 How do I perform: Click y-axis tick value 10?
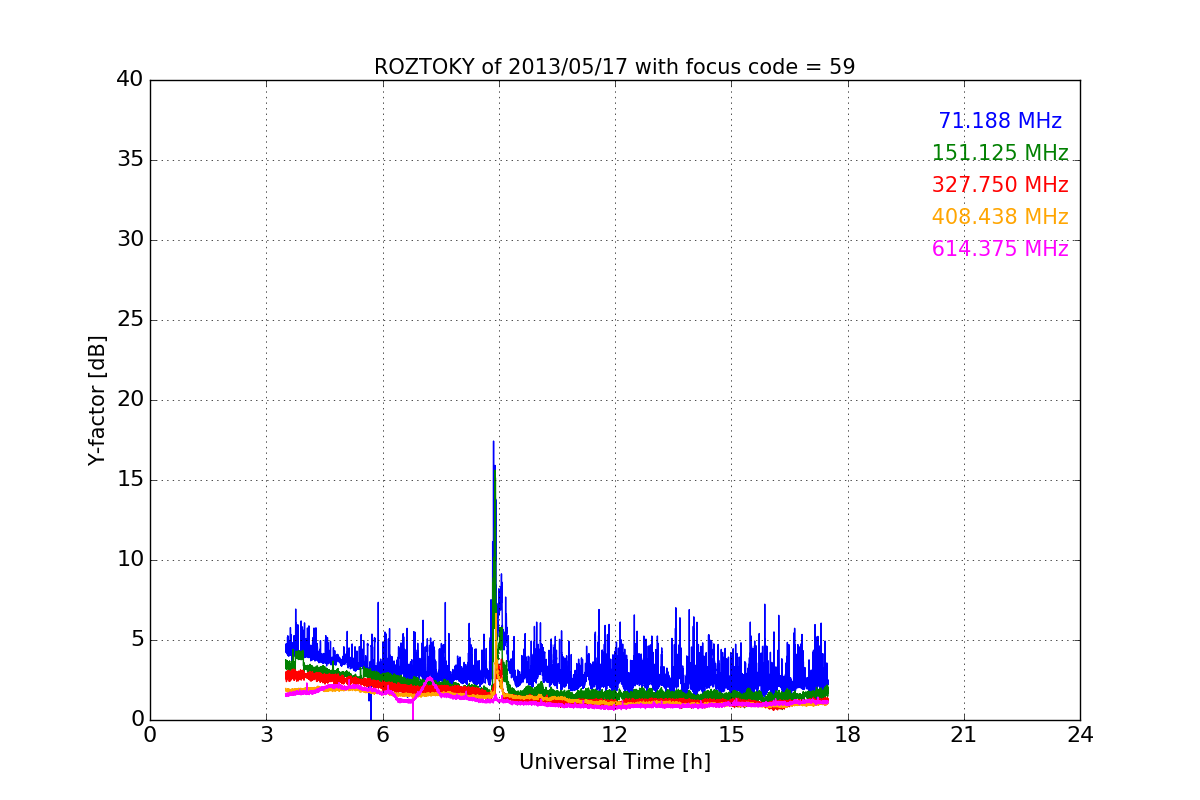[130, 560]
